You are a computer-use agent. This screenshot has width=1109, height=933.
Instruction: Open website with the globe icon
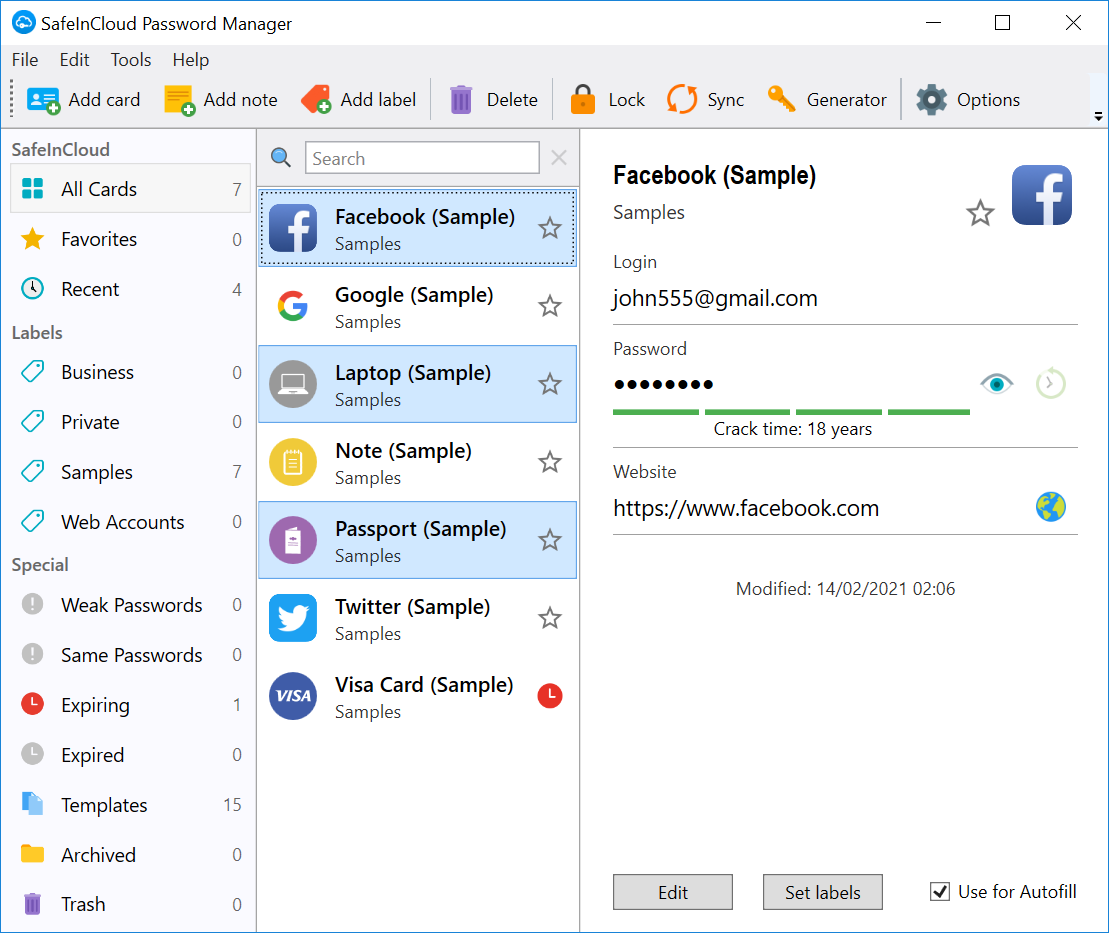[x=1050, y=507]
